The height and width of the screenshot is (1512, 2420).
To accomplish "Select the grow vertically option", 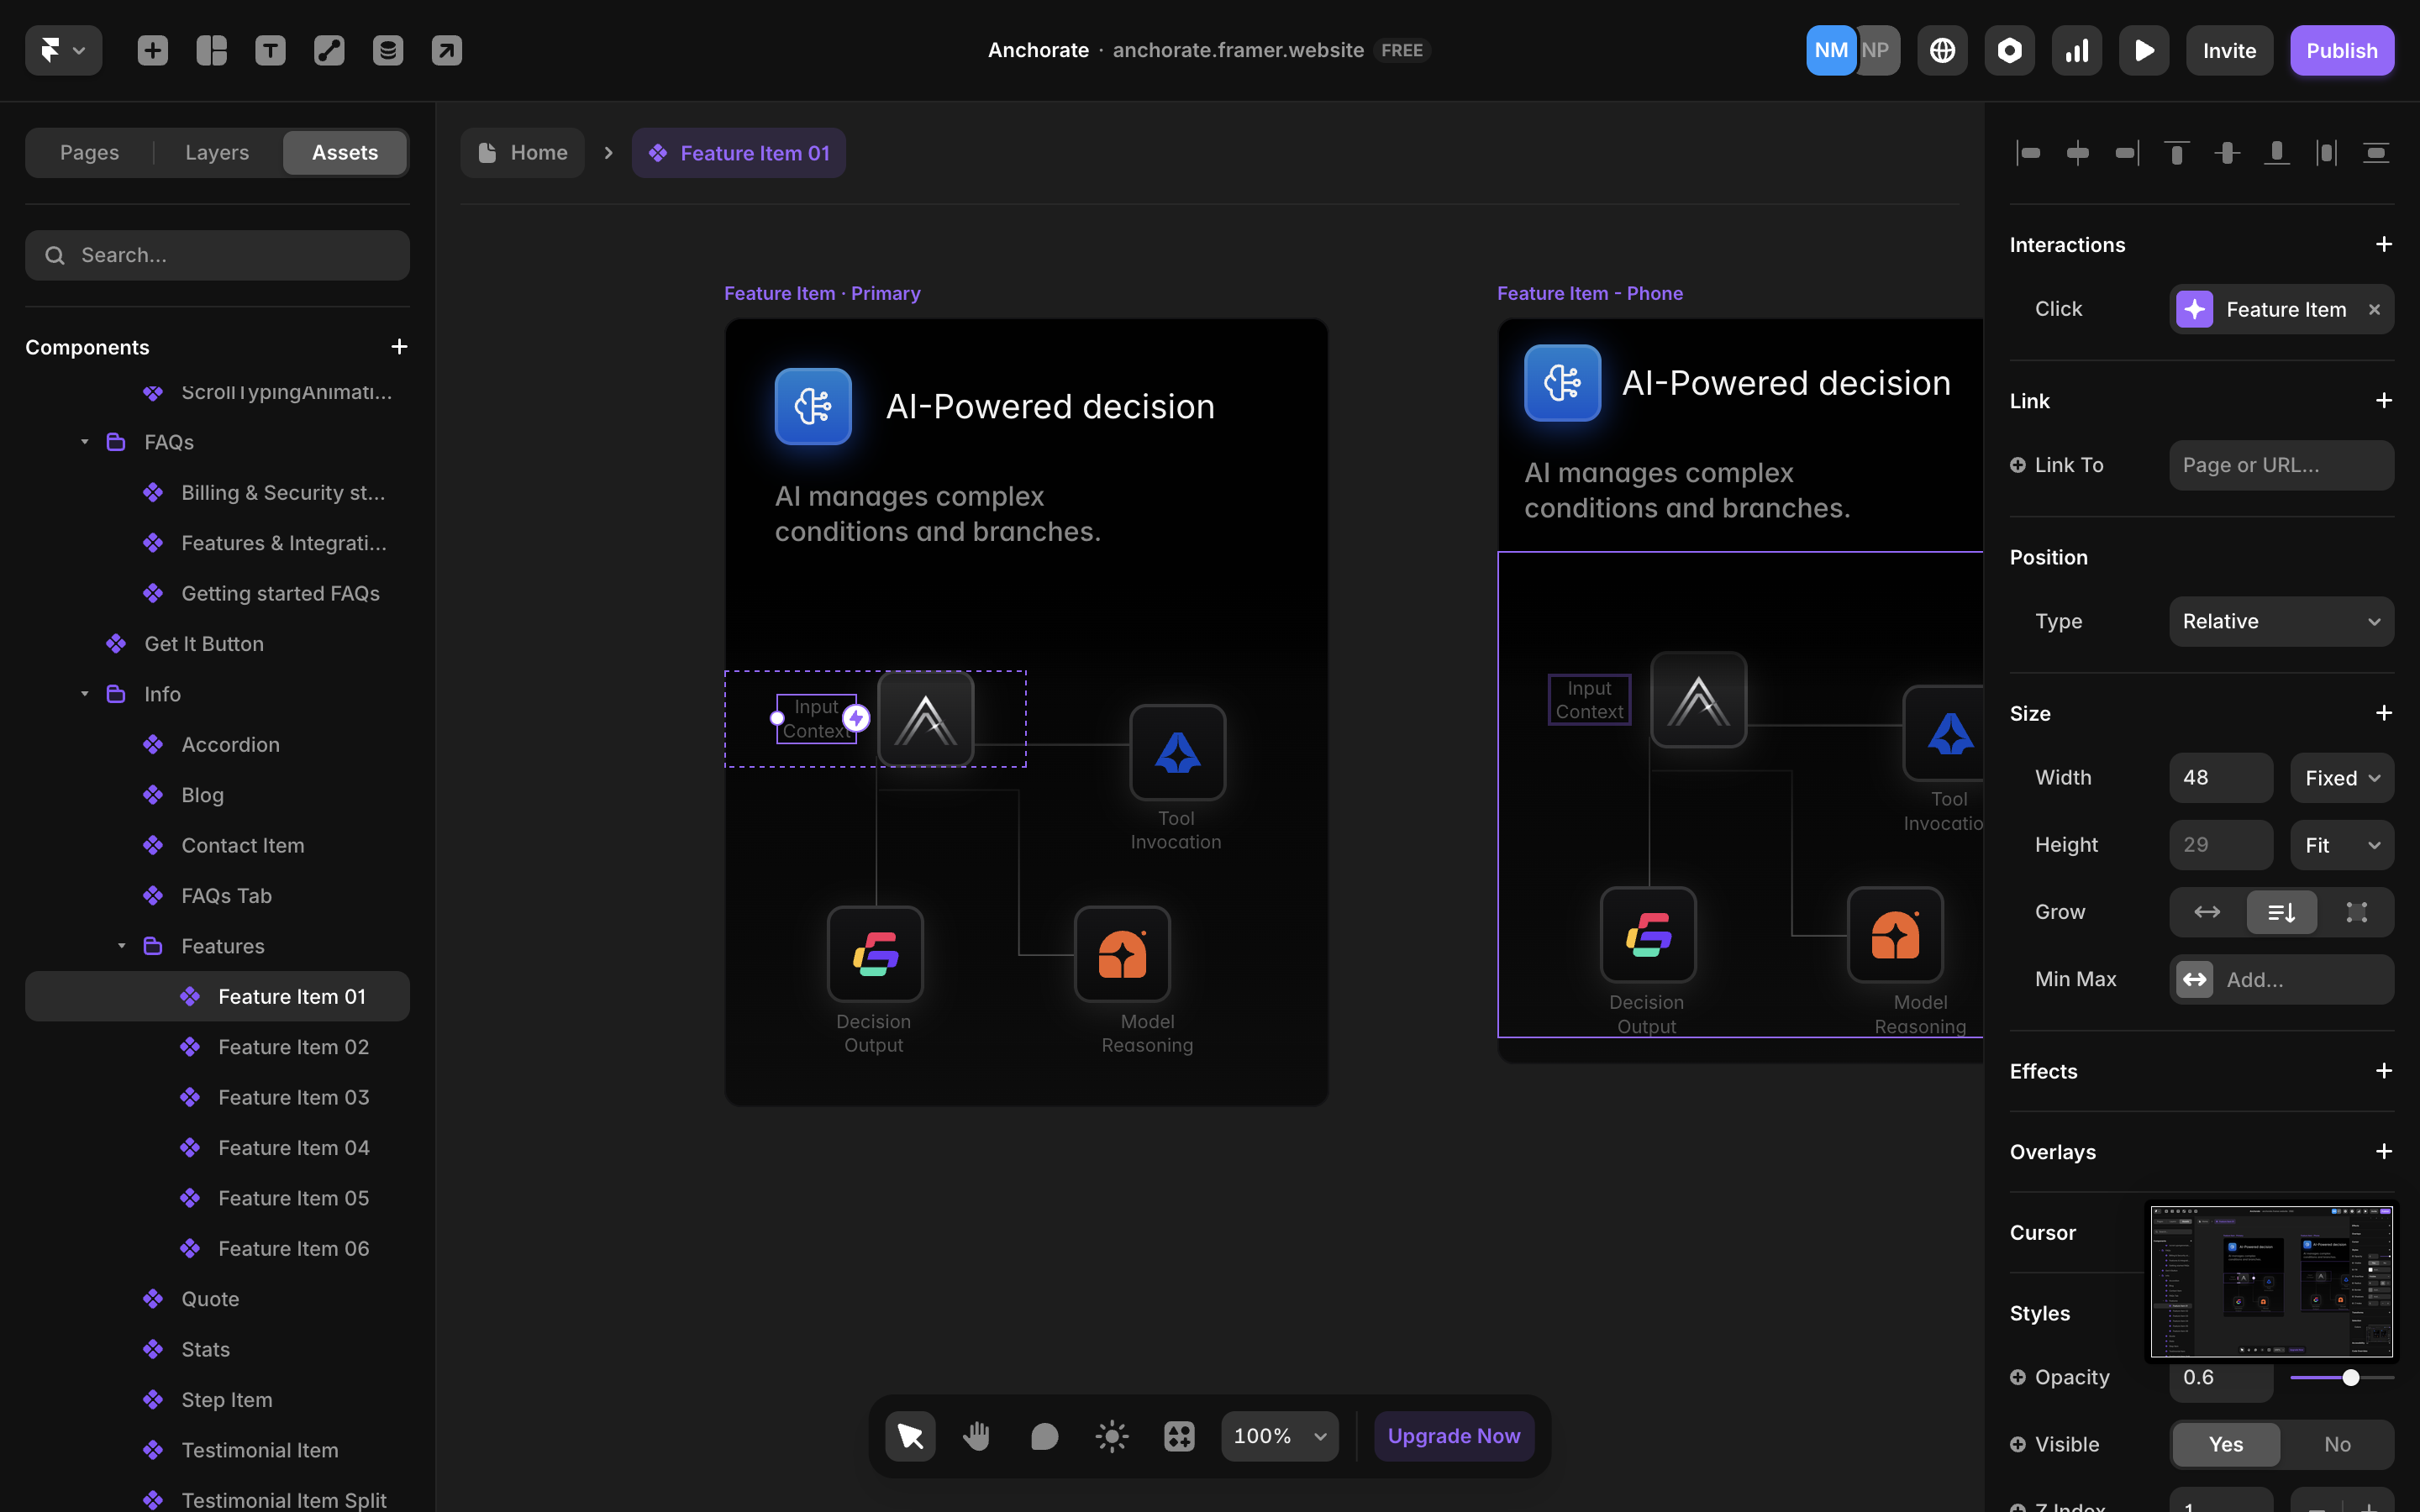I will point(2281,912).
